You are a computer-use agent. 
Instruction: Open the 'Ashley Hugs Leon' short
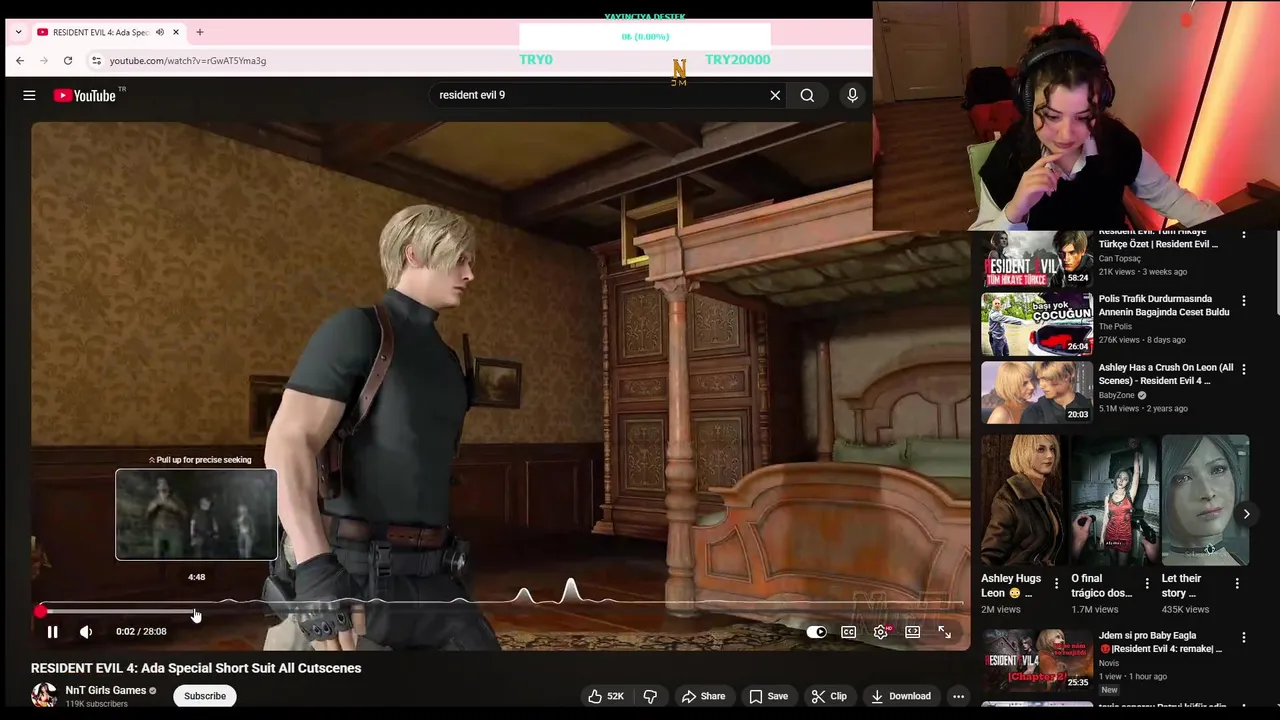point(1023,500)
